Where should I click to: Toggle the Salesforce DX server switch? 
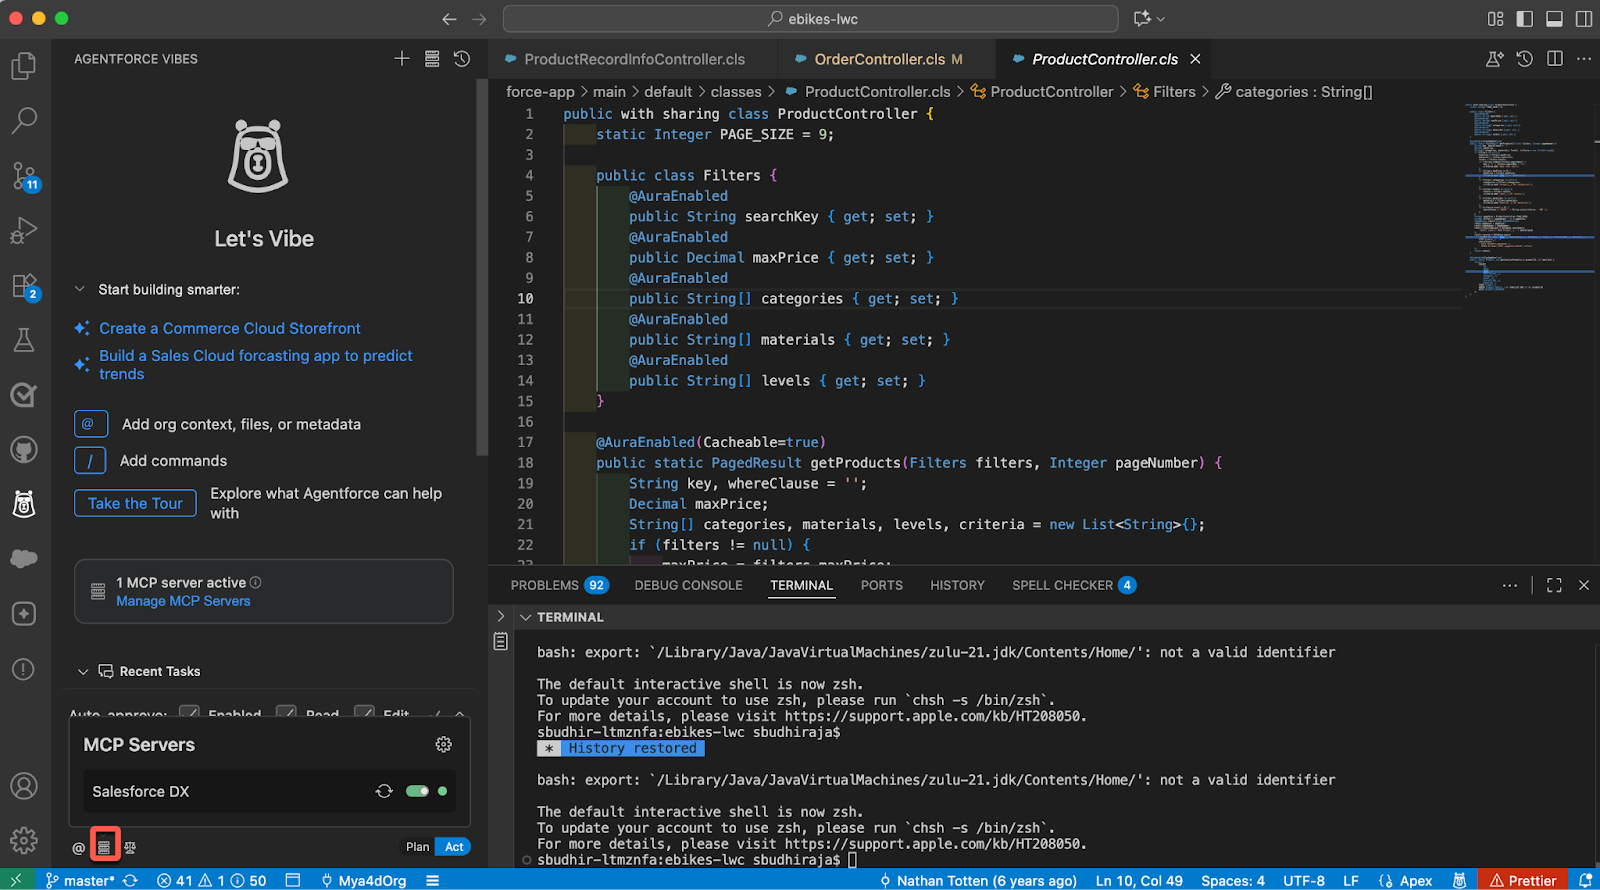417,791
